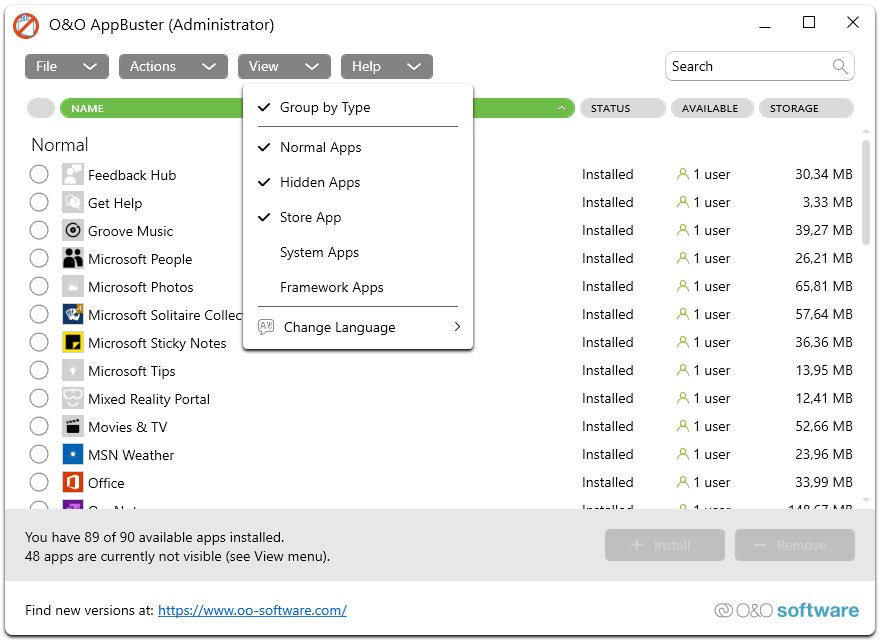Toggle the select-all circle in header
This screenshot has height=640, width=880.
pyautogui.click(x=41, y=108)
